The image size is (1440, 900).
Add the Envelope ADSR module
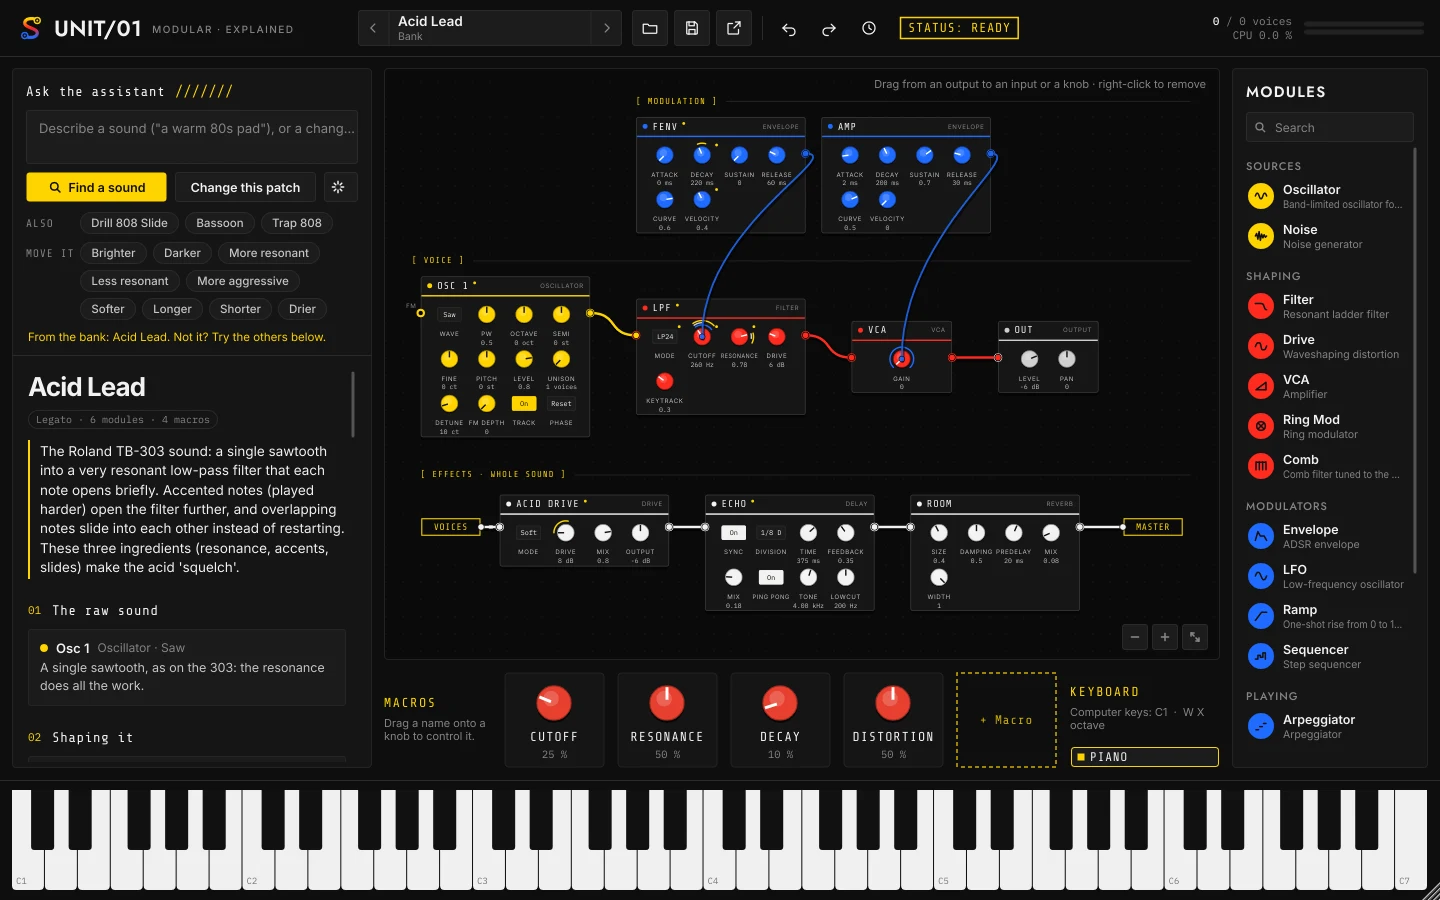click(1261, 536)
